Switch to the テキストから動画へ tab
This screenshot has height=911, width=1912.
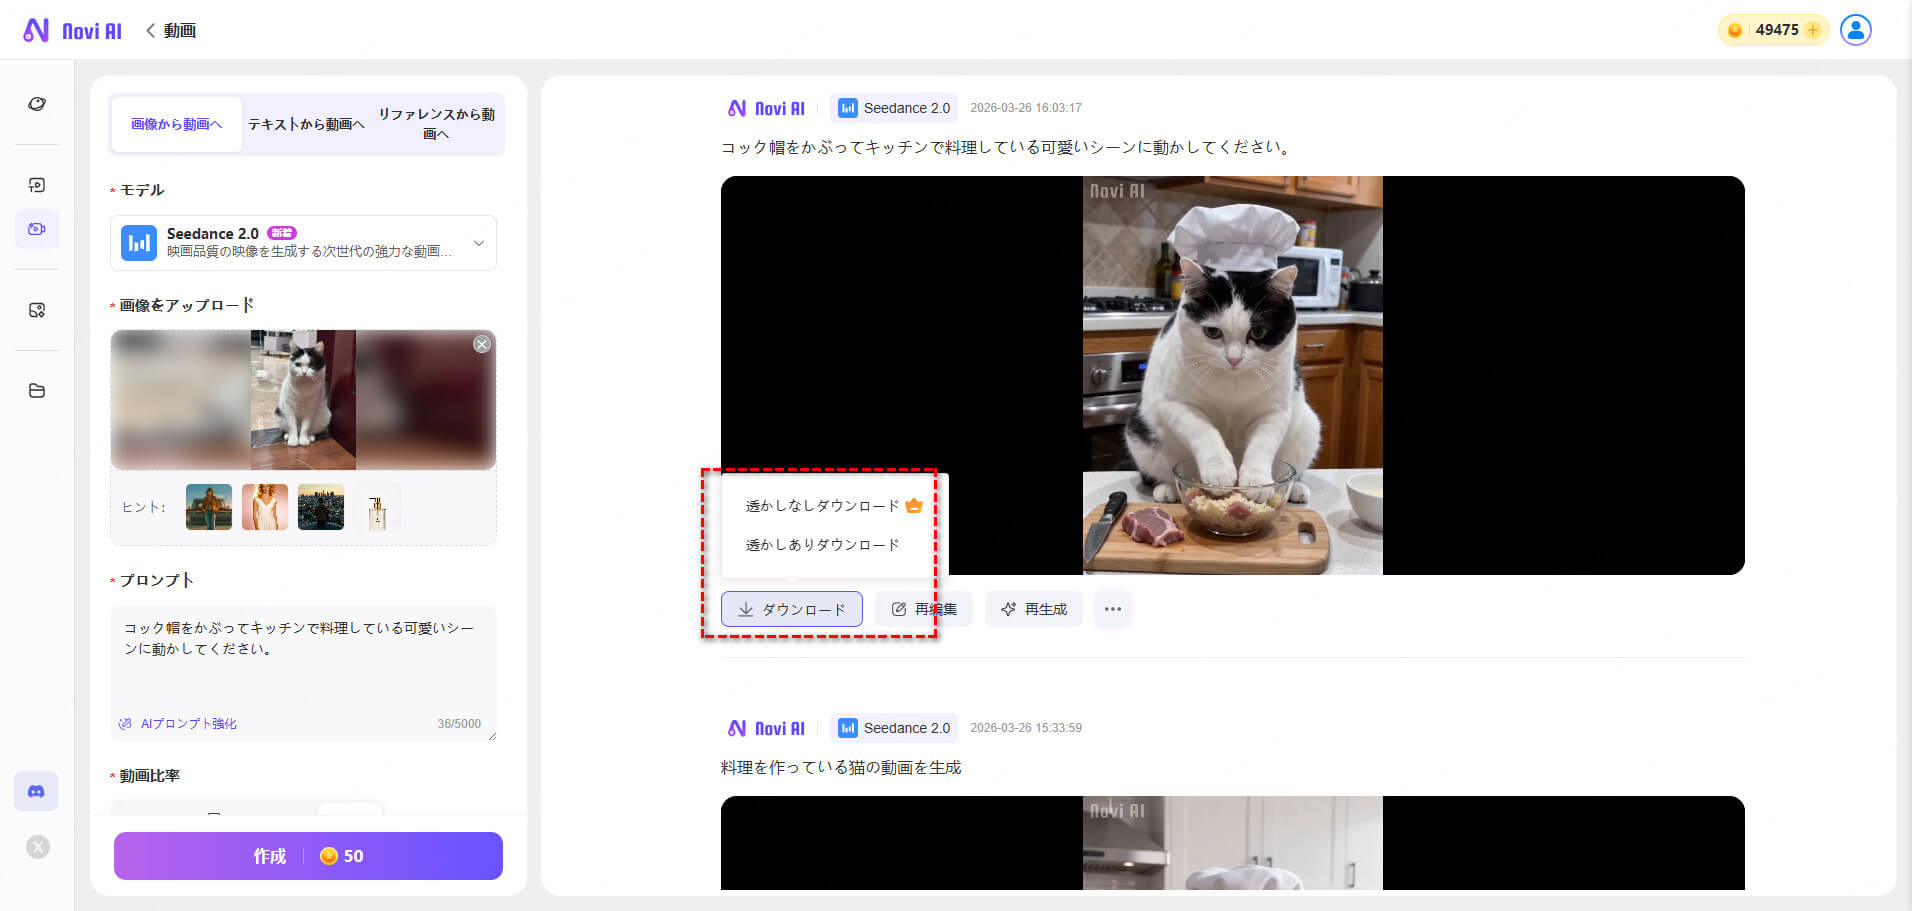306,124
